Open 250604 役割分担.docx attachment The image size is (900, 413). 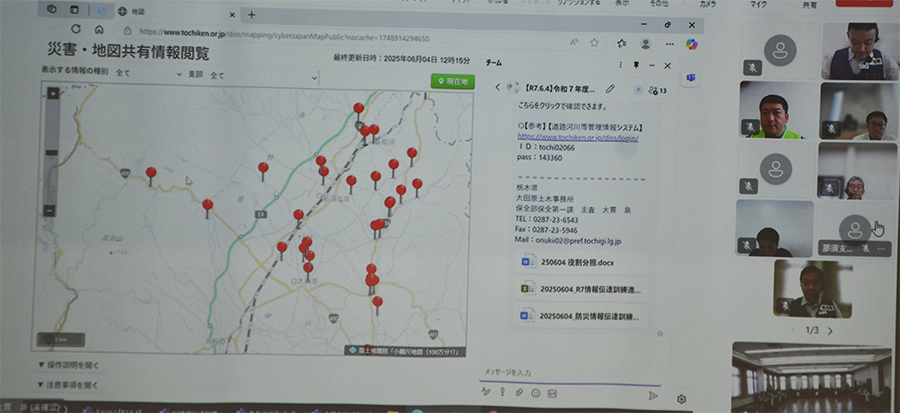click(x=581, y=262)
